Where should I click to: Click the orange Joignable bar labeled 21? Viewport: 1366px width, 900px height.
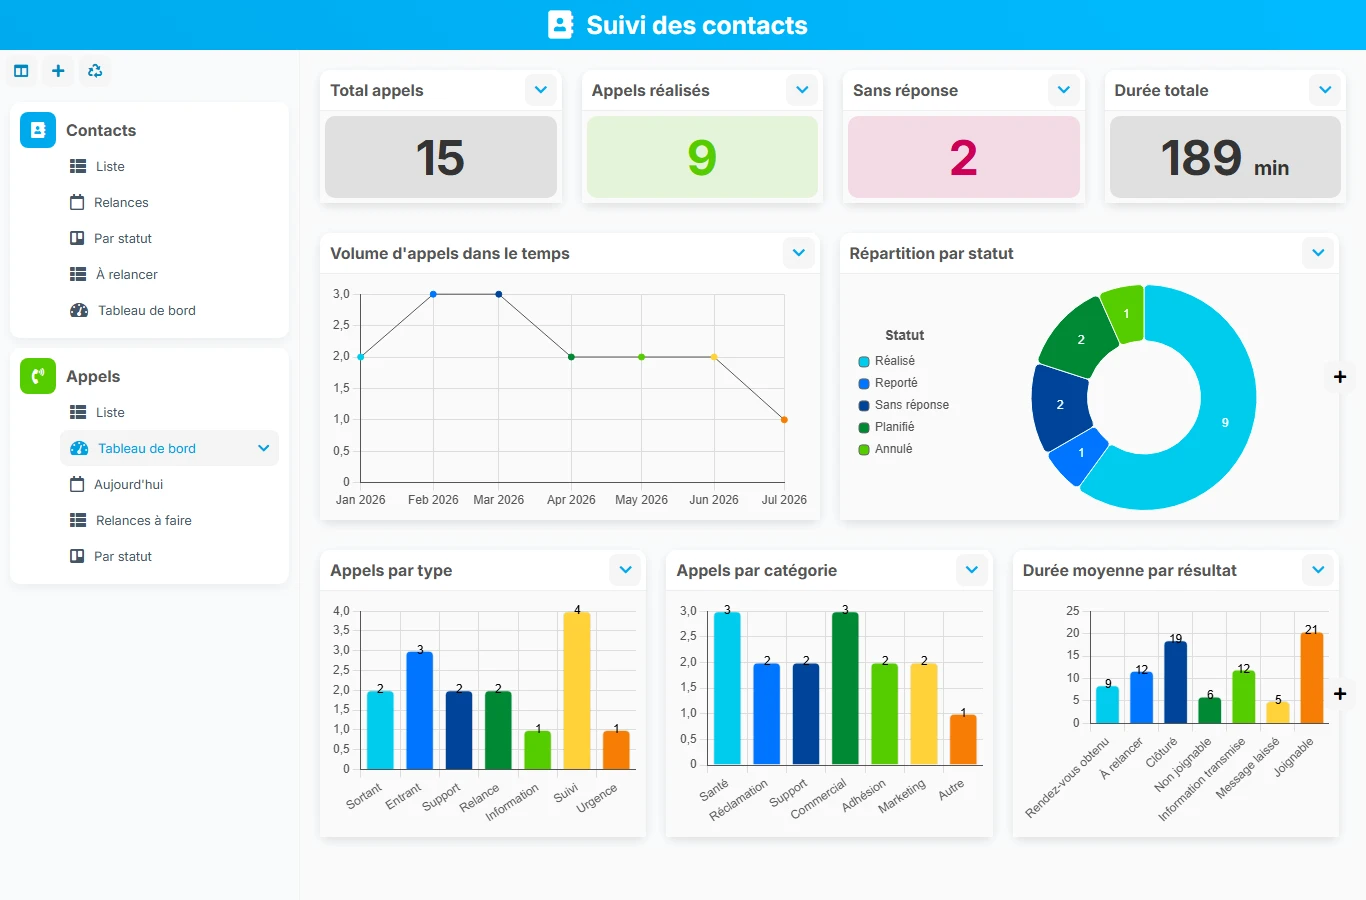point(1312,677)
